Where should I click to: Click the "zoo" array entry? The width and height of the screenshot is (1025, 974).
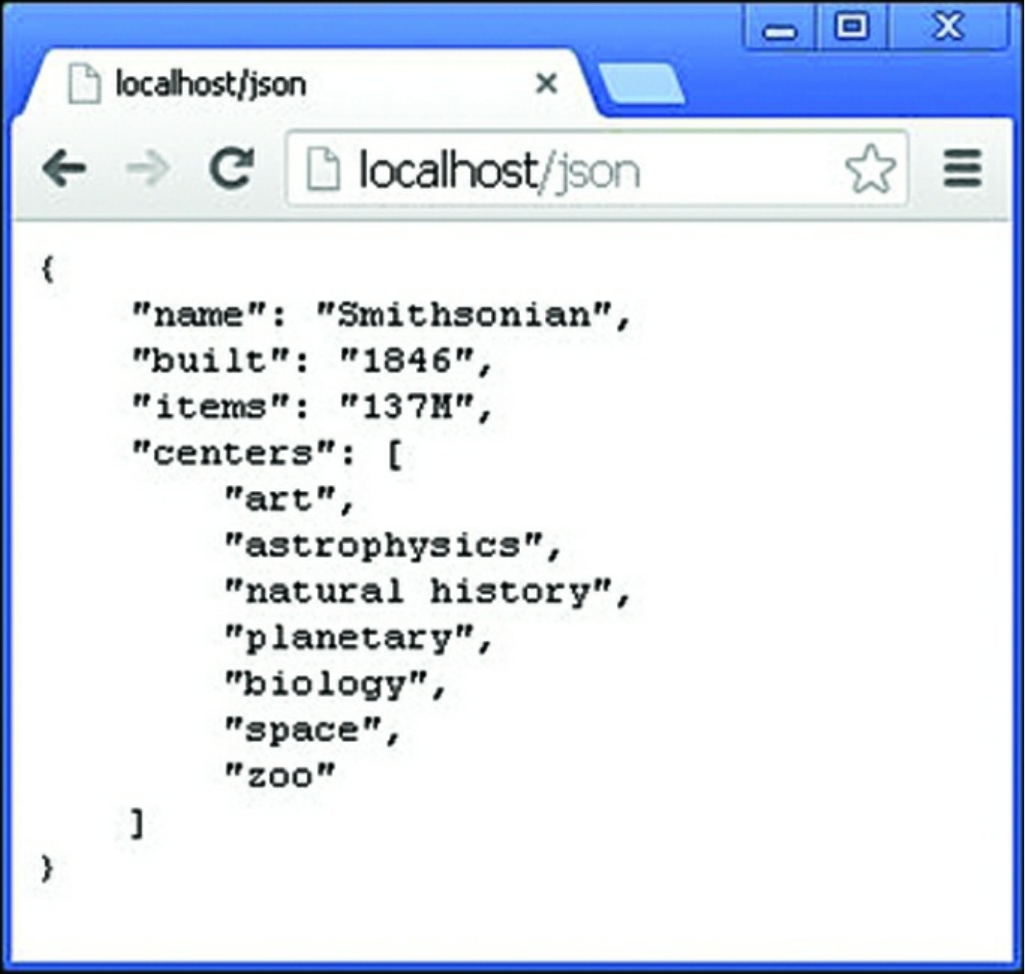tap(279, 777)
